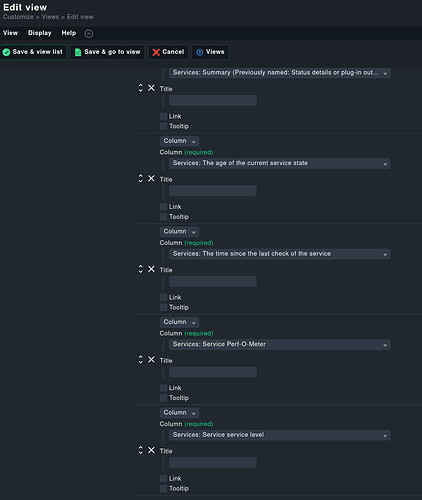Click the green checkmark Save & view list icon
This screenshot has width=422, height=500.
(x=6, y=52)
